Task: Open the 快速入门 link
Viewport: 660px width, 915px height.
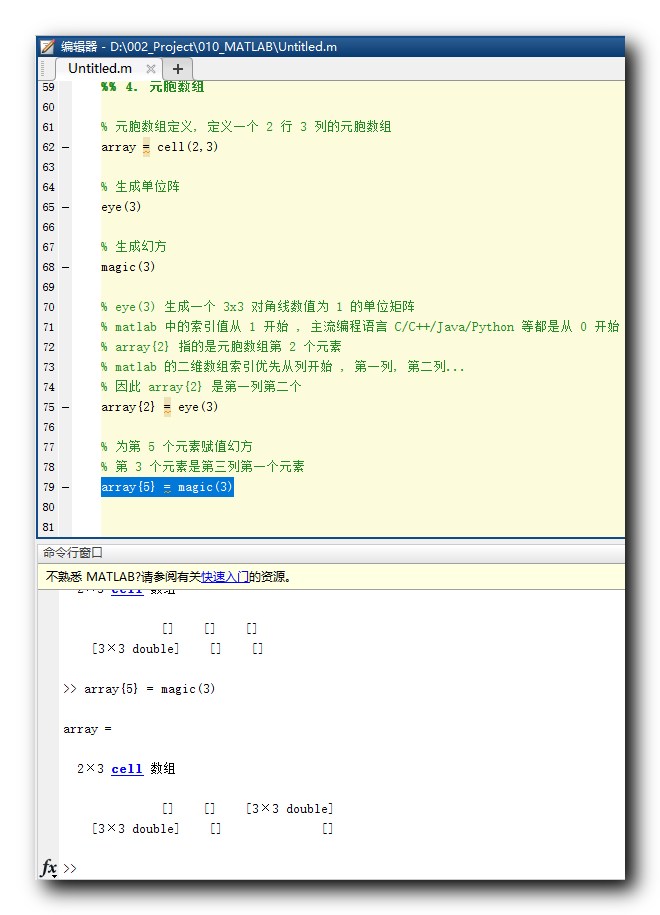Action: point(225,577)
